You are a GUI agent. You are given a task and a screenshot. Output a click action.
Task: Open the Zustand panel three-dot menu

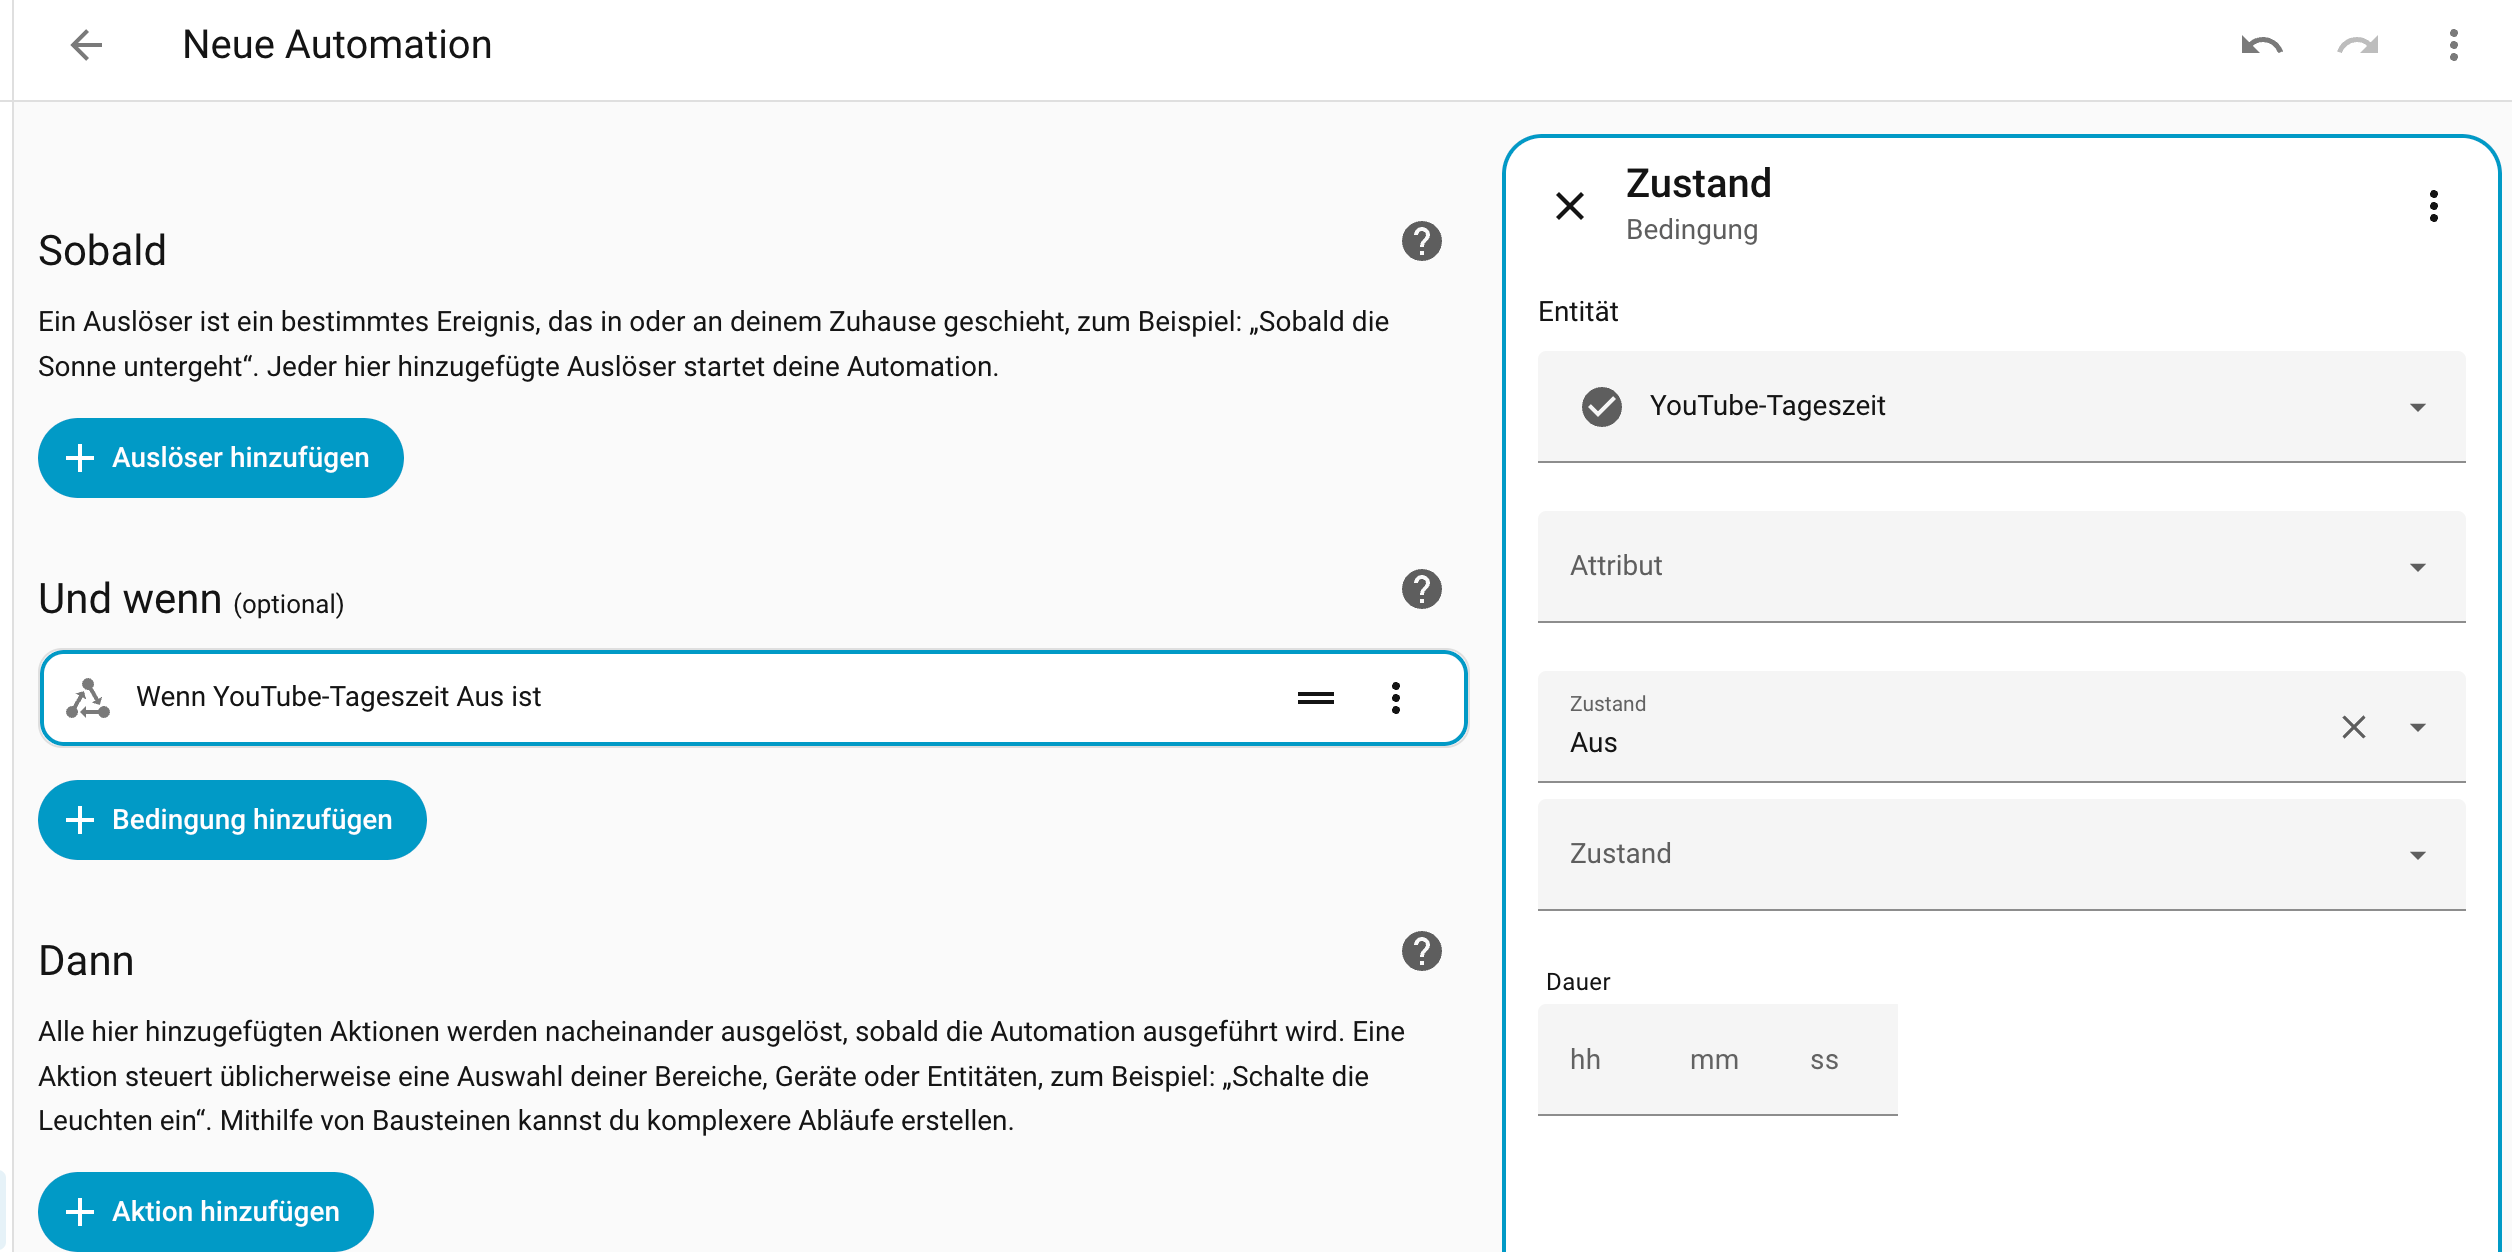2433,206
